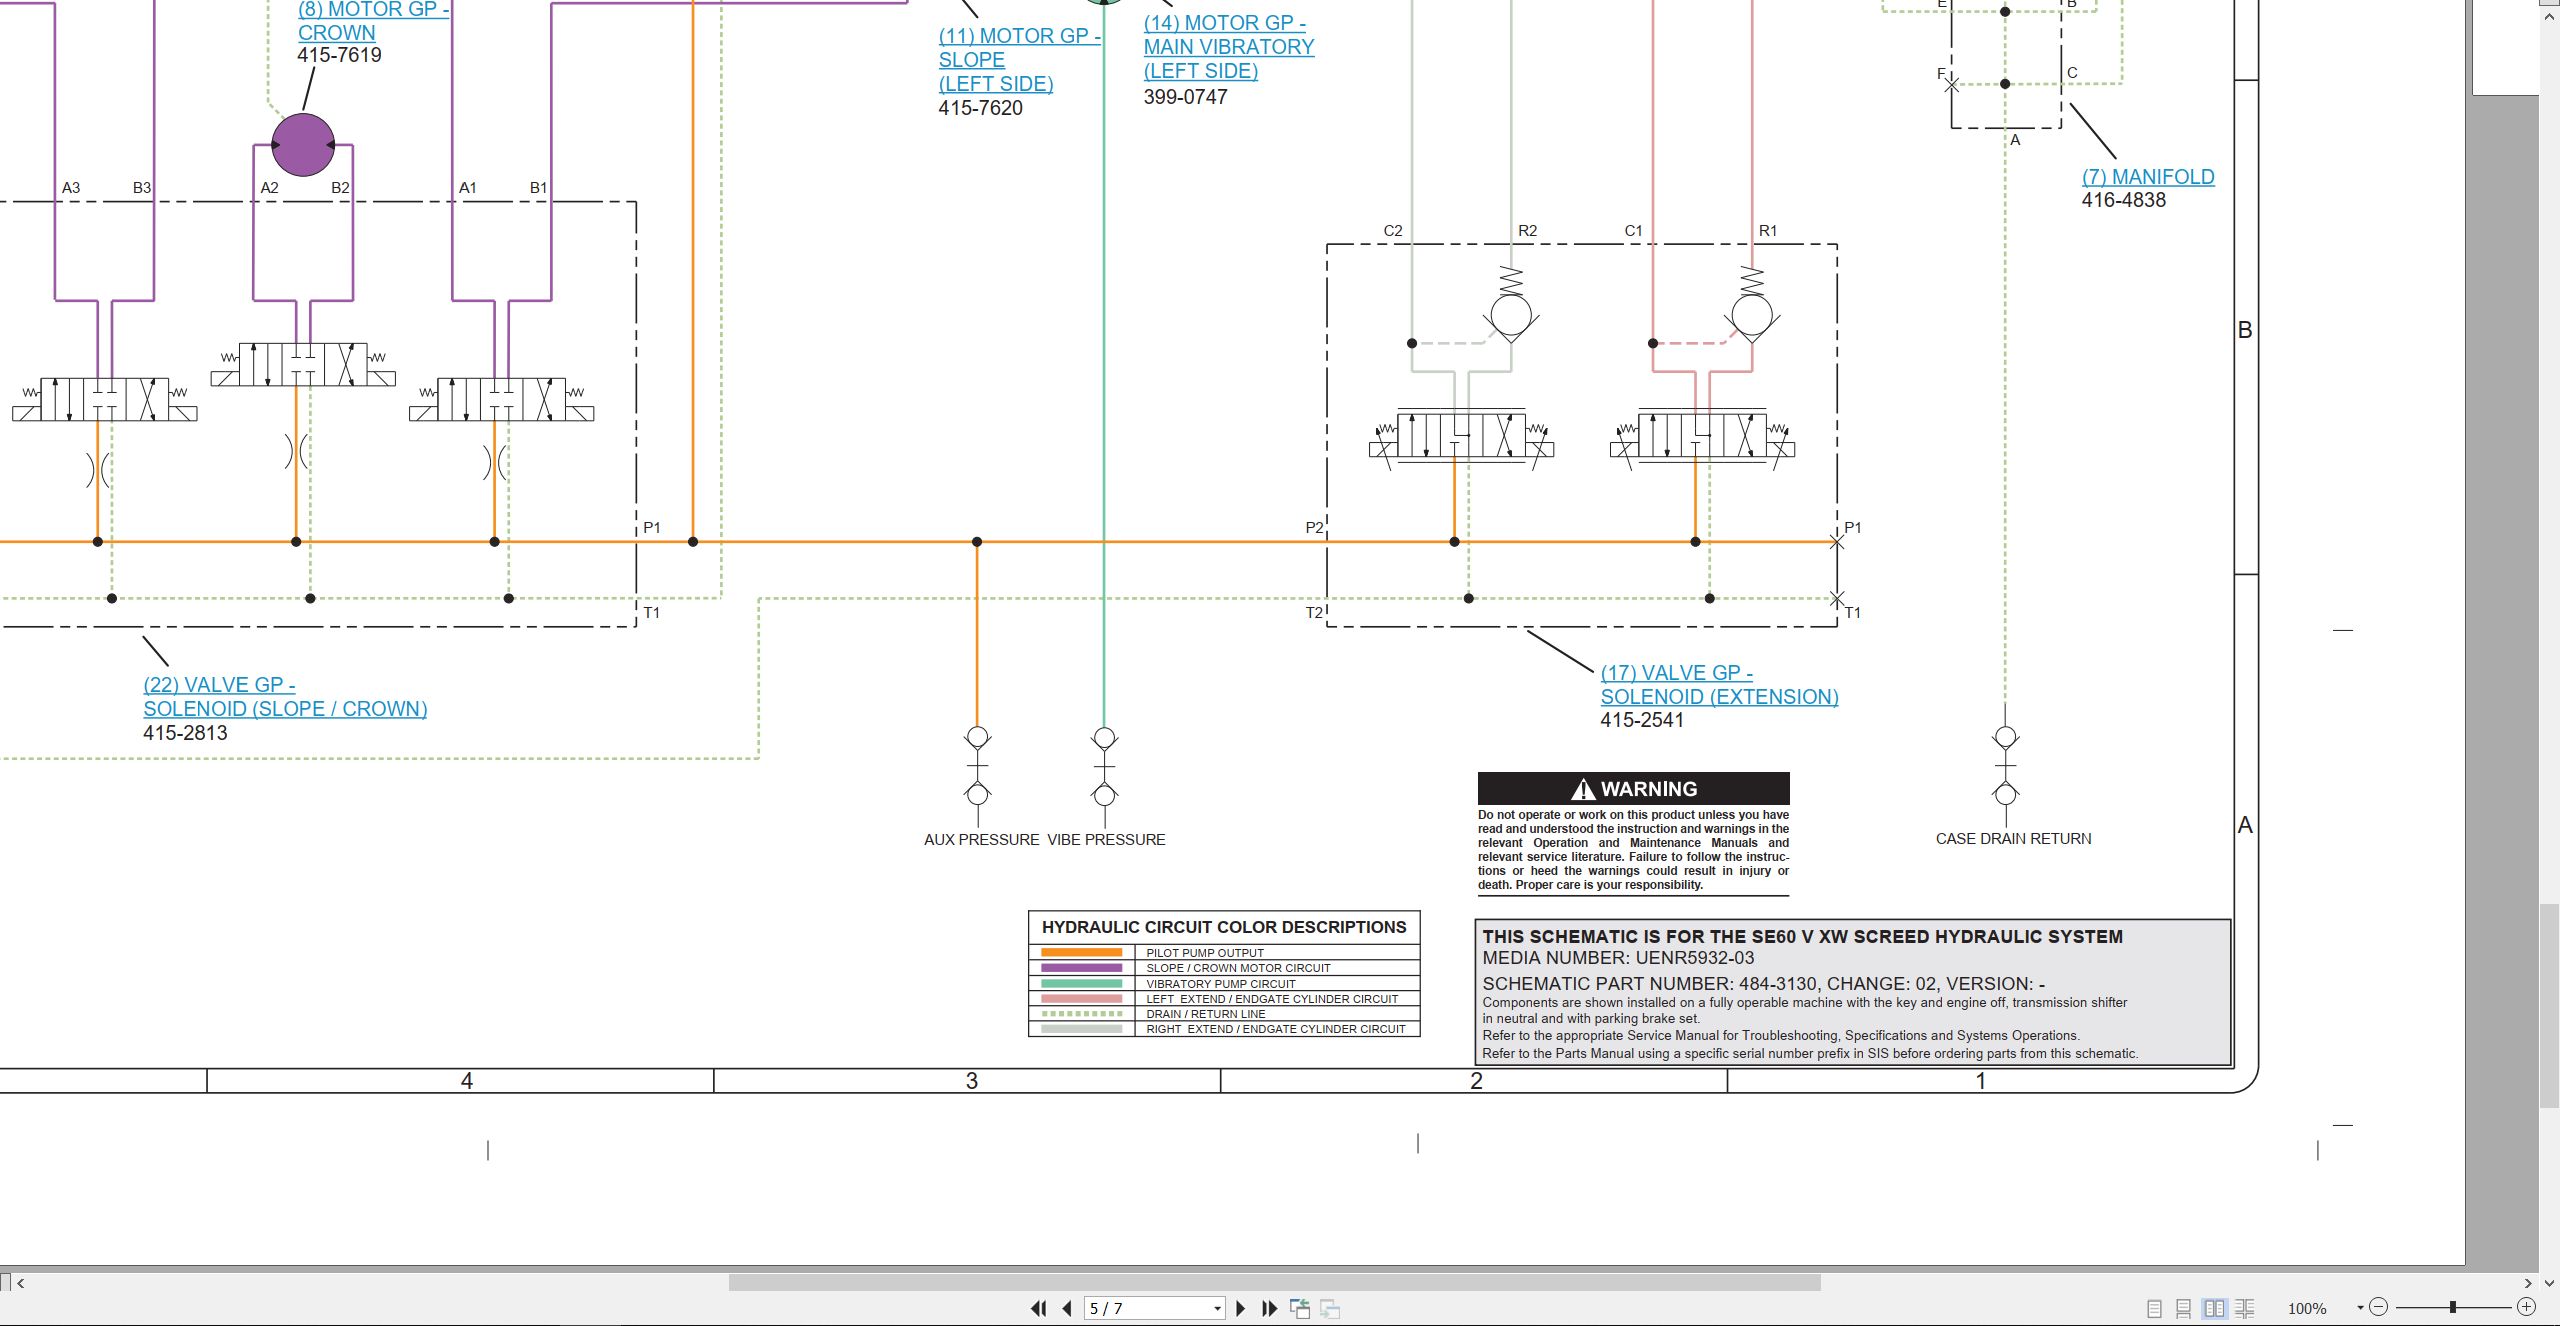This screenshot has width=2560, height=1326.
Task: Select continuous facing pages layout
Action: coord(2245,1308)
